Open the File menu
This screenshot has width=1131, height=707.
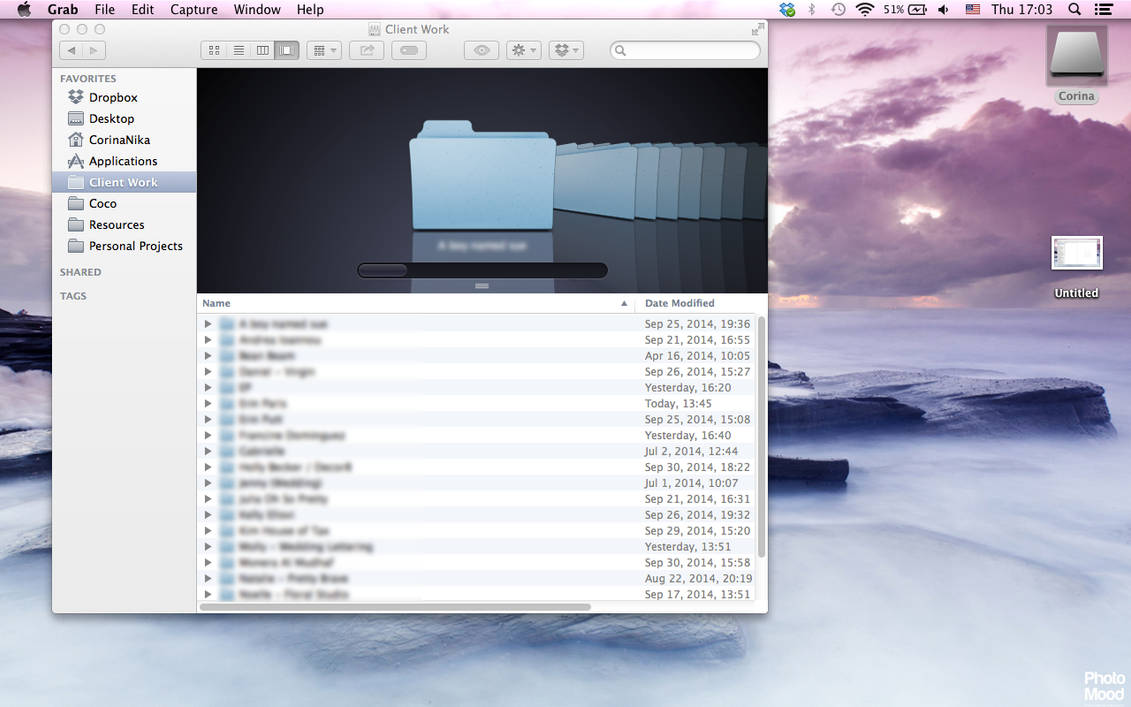(x=104, y=9)
